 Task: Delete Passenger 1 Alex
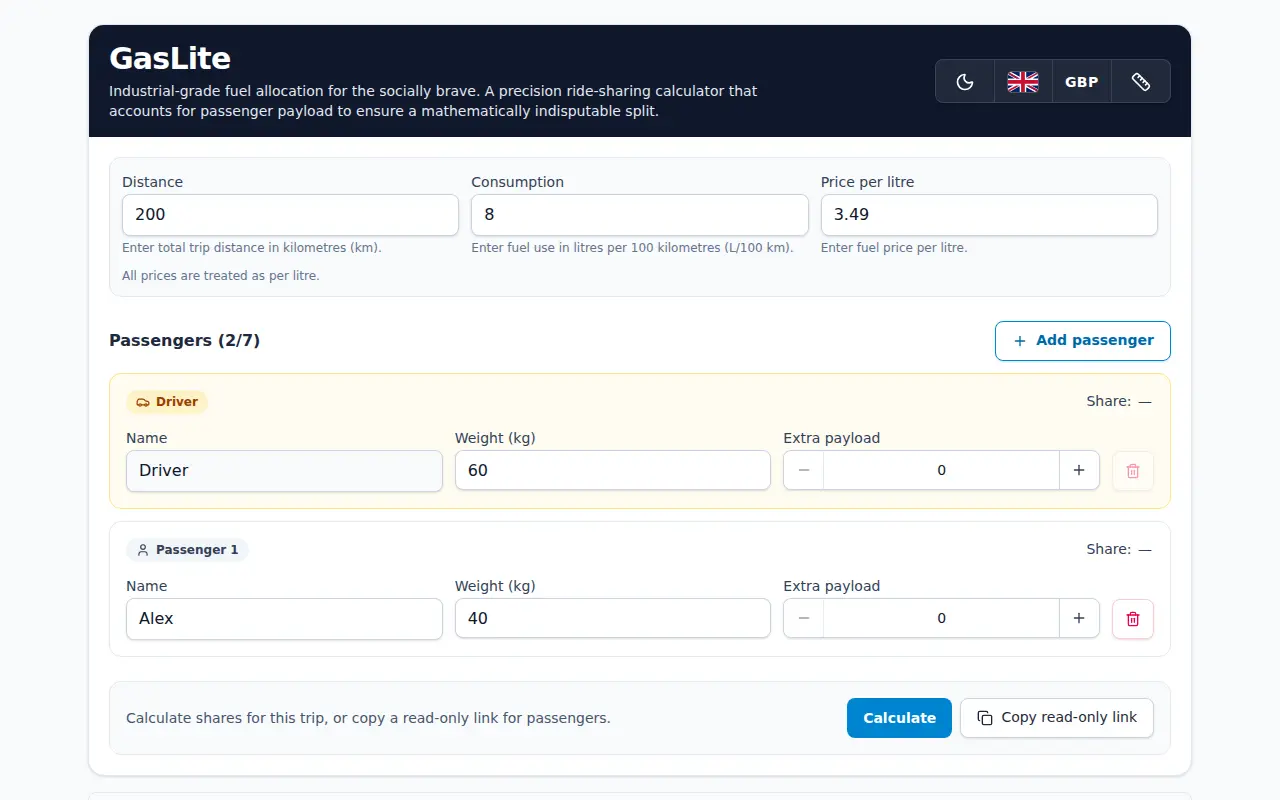1133,619
